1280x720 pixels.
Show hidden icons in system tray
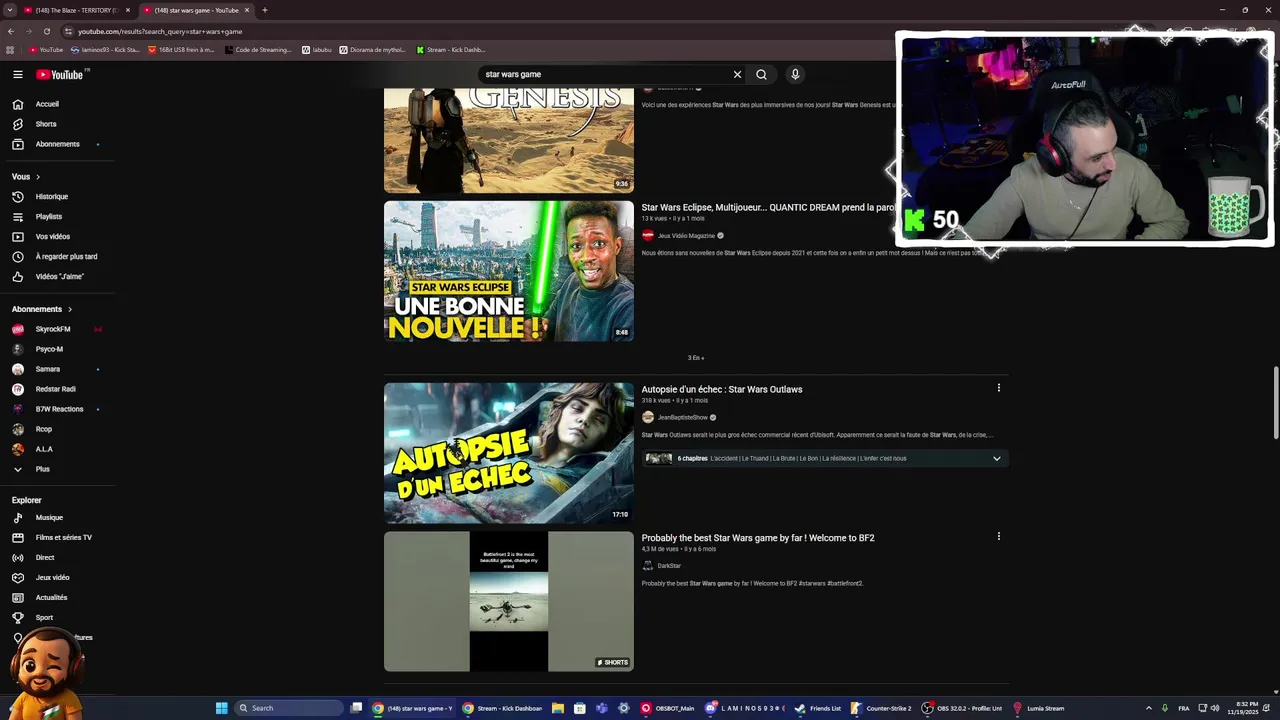pos(1148,708)
